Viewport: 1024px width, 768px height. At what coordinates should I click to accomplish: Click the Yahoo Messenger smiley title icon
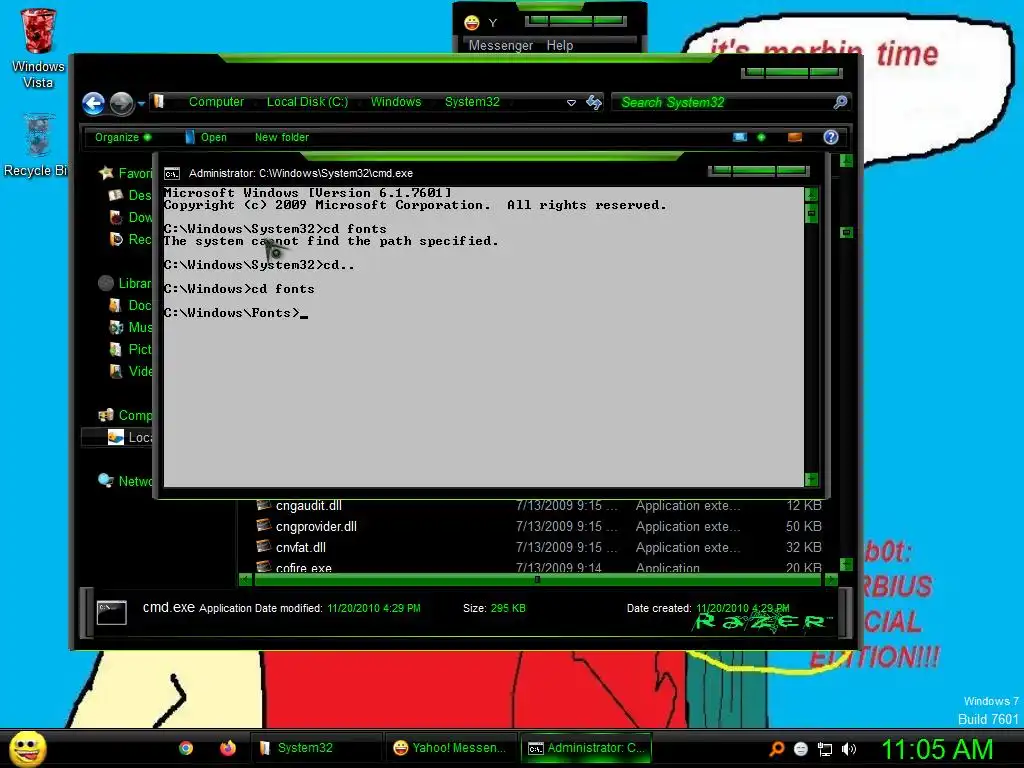(x=472, y=23)
